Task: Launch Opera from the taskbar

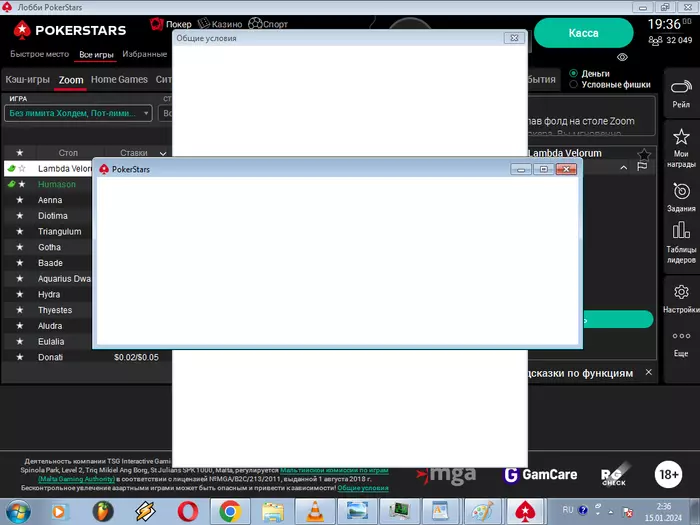Action: coord(188,512)
